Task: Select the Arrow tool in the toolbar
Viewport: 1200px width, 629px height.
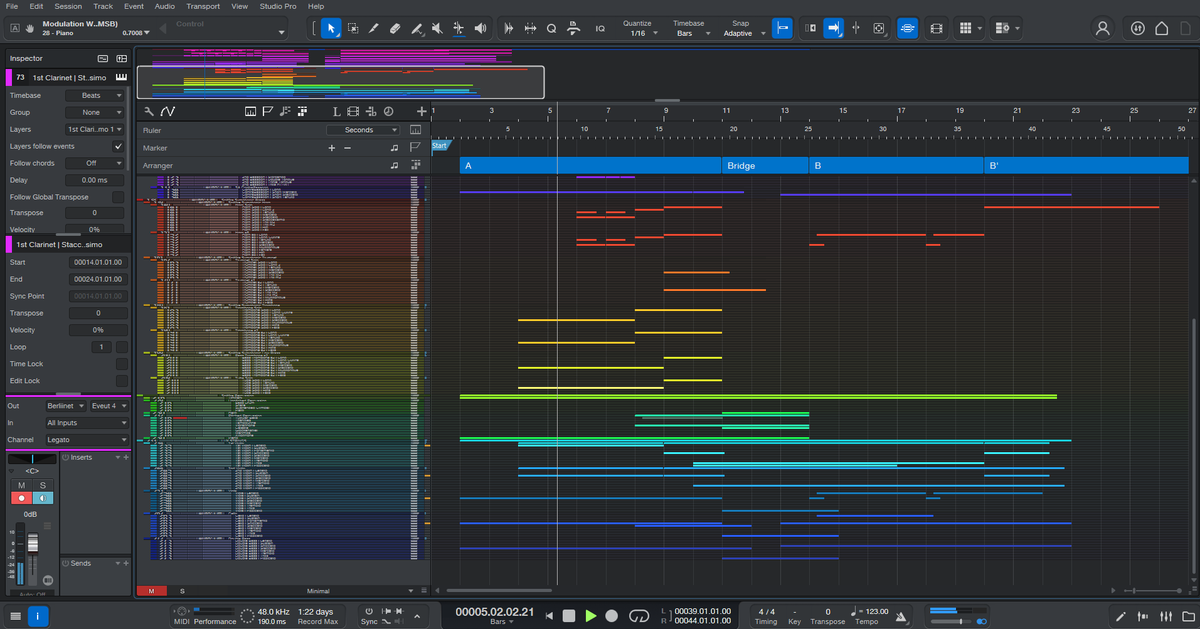Action: pos(331,28)
